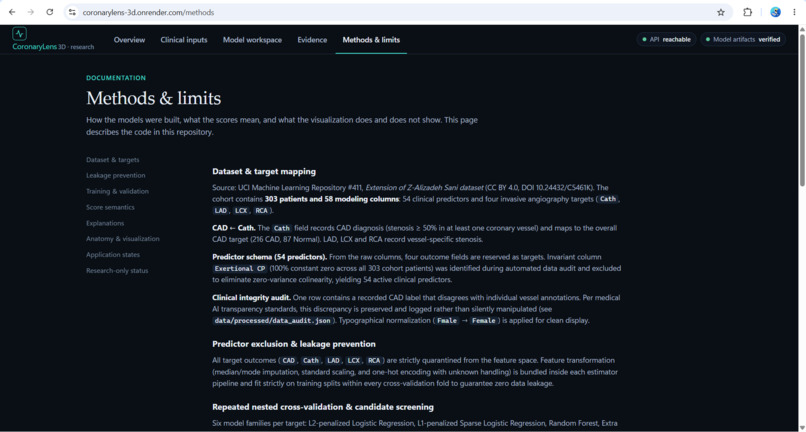806x432 pixels.
Task: Jump to Dataset & targets section
Action: click(113, 160)
